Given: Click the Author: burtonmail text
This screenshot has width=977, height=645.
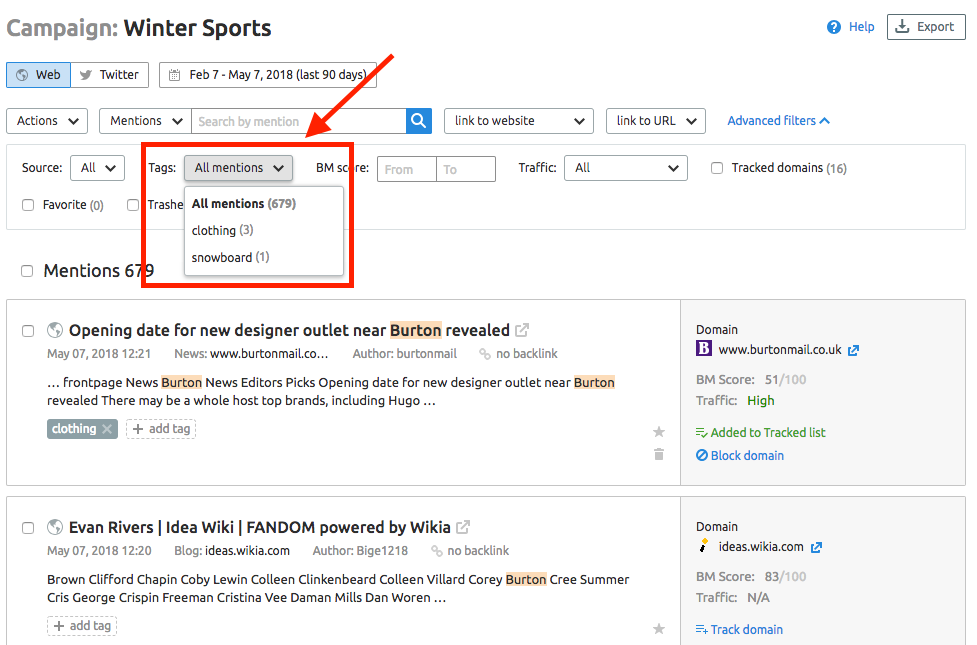Looking at the screenshot, I should point(405,354).
